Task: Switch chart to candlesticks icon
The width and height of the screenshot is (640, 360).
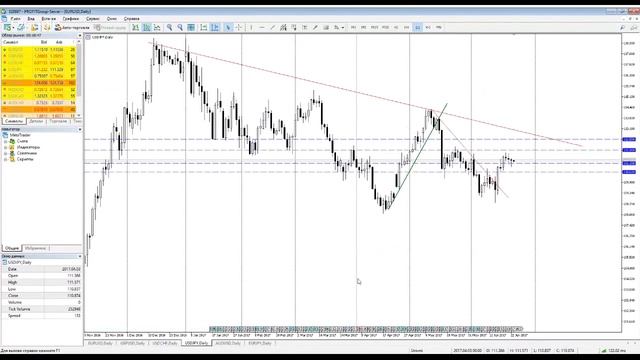Action: coord(147,27)
